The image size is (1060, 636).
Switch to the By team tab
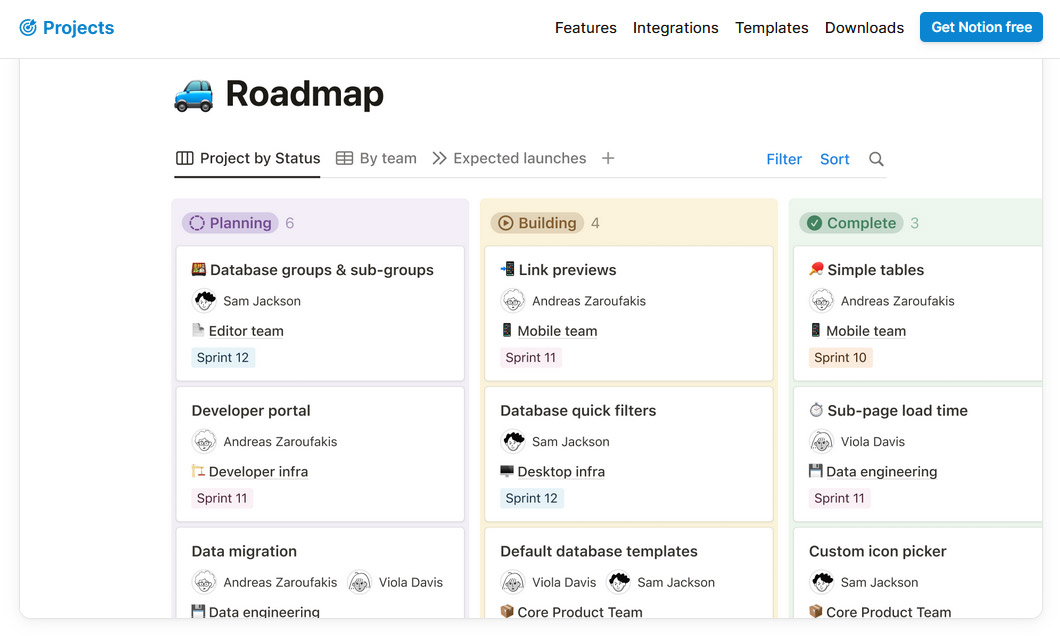tap(376, 158)
